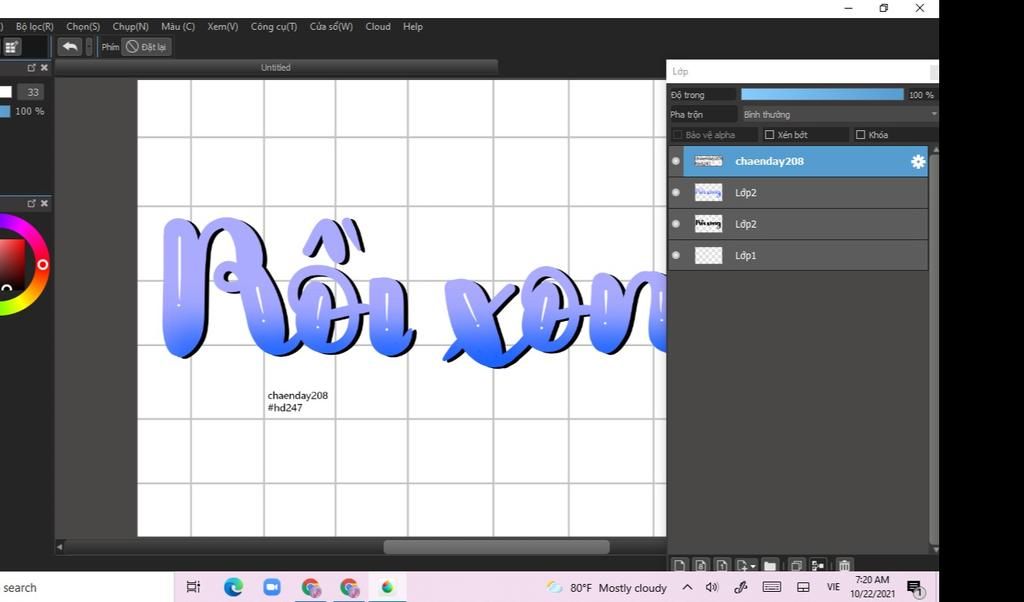The width and height of the screenshot is (1024, 602).
Task: Pick a hue on the color wheel ring
Action: click(x=42, y=264)
